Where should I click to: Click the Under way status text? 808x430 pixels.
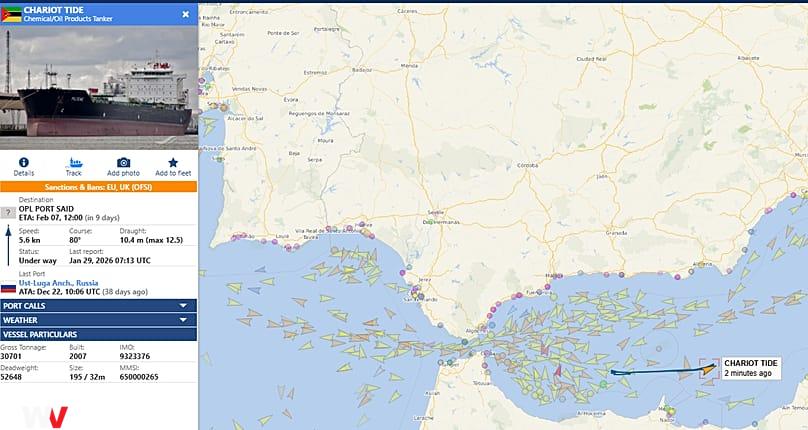(x=38, y=260)
